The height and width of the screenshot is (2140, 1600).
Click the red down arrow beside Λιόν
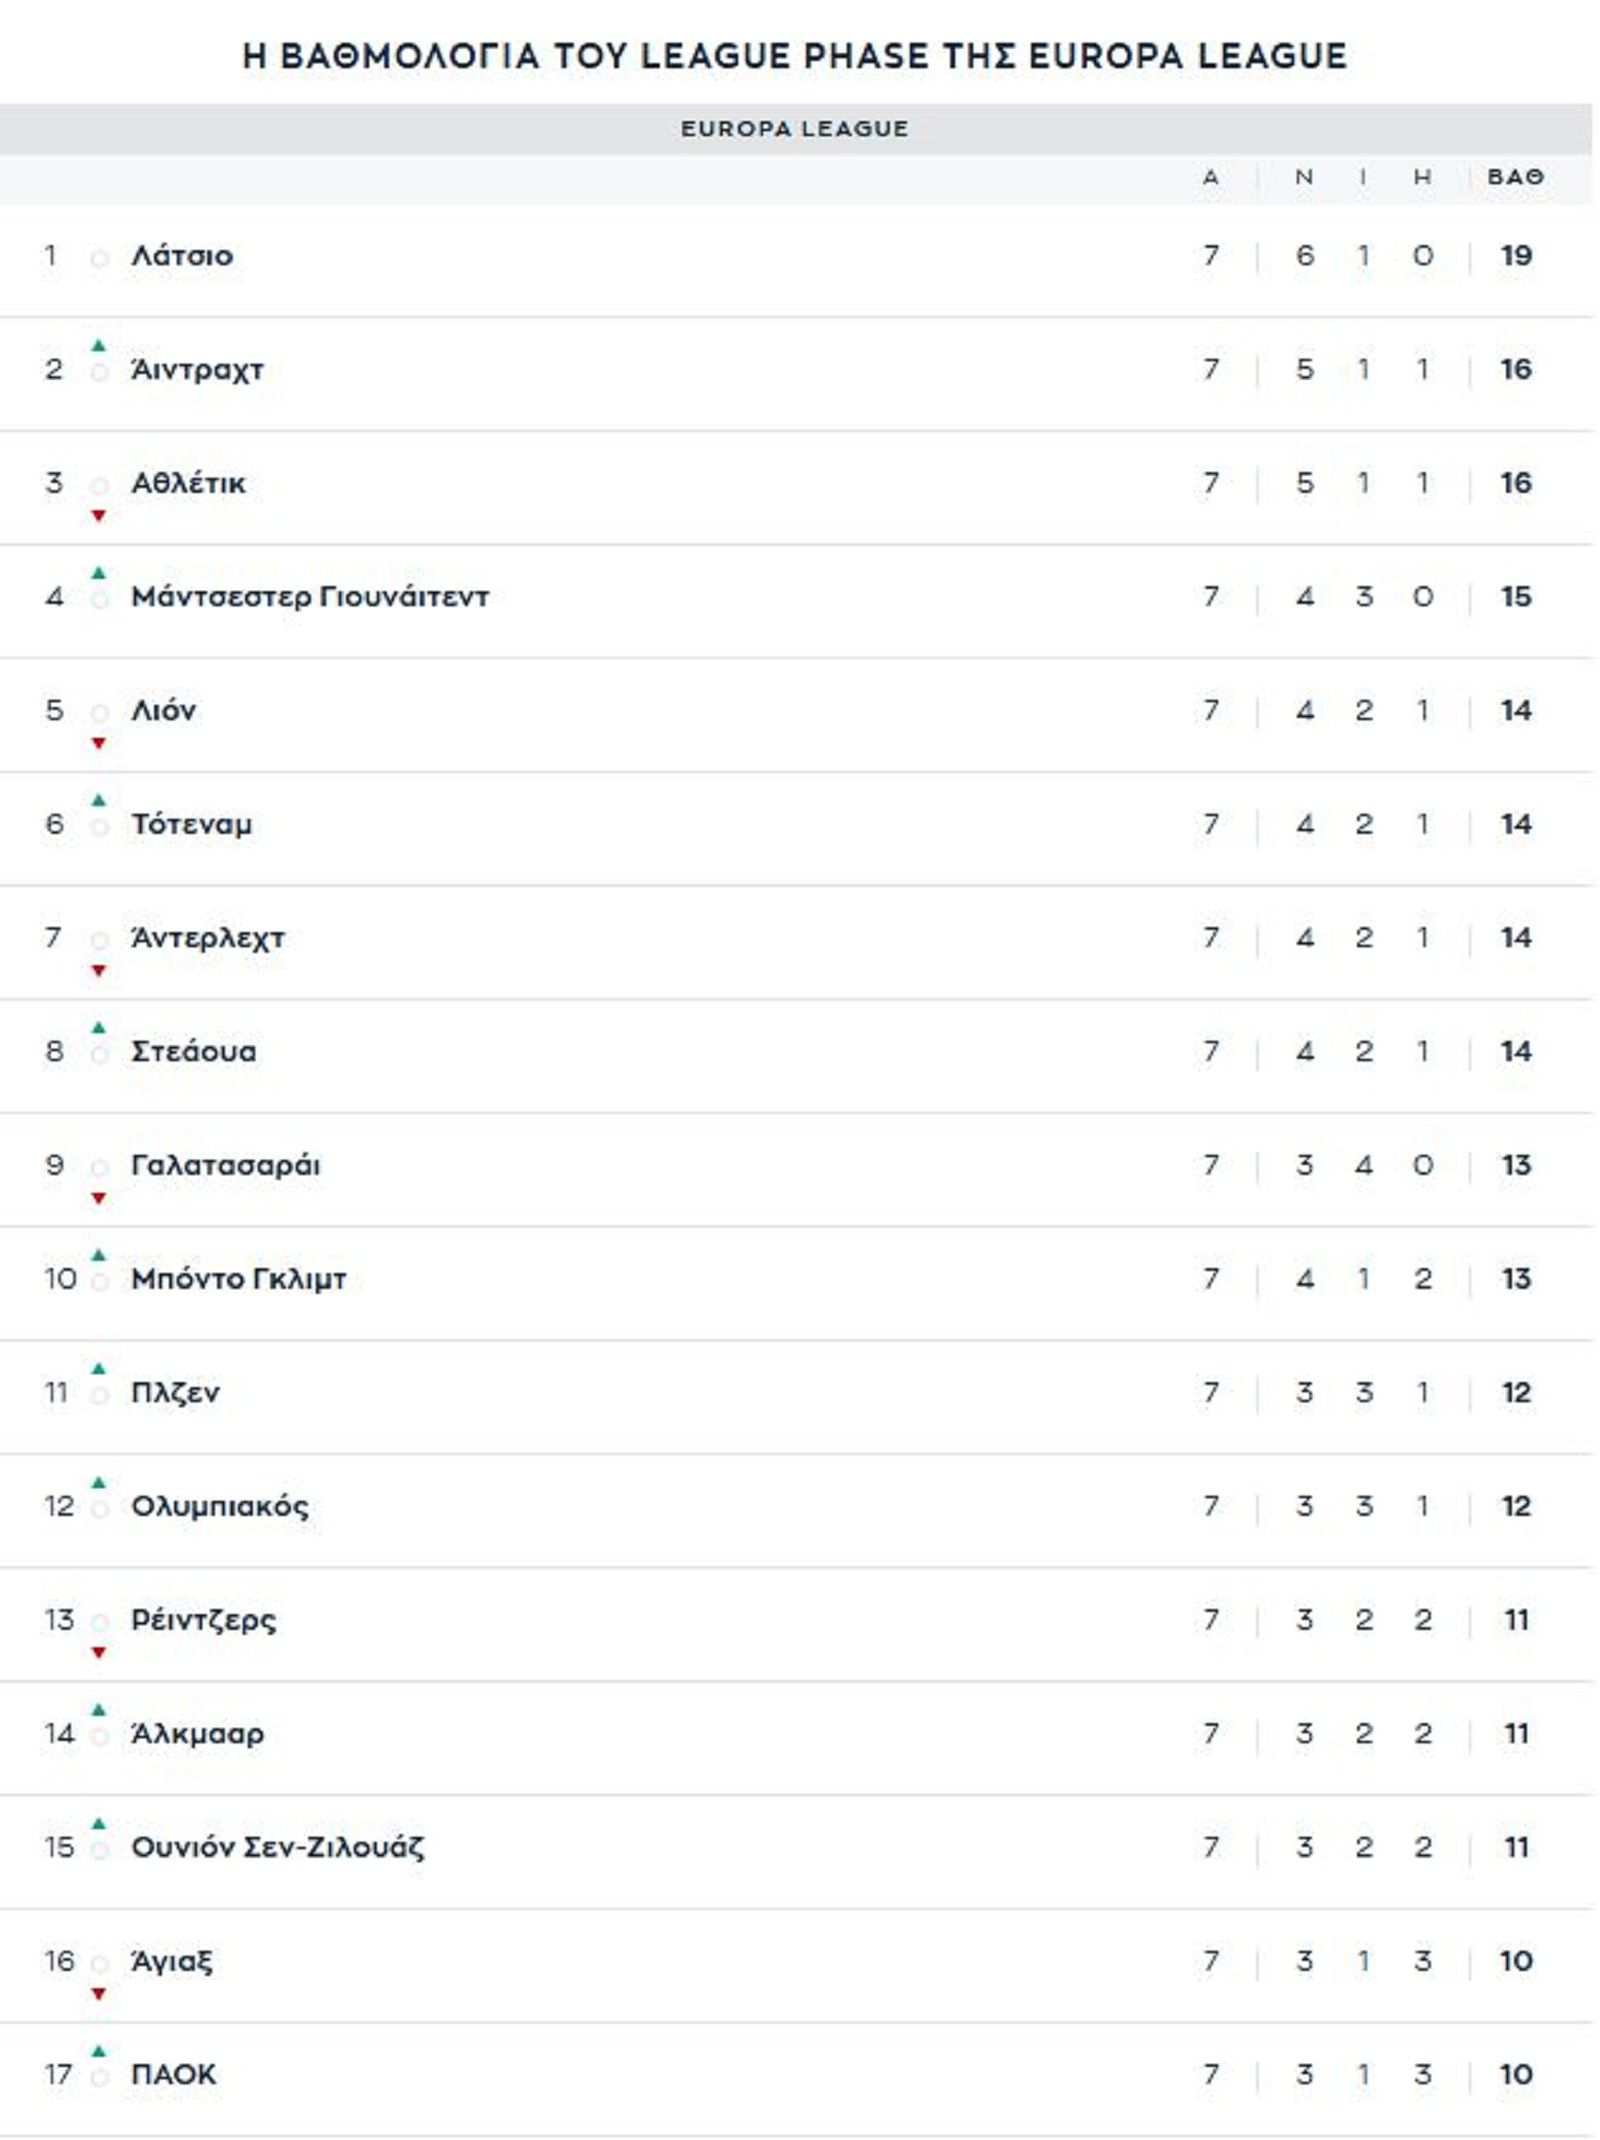click(98, 743)
